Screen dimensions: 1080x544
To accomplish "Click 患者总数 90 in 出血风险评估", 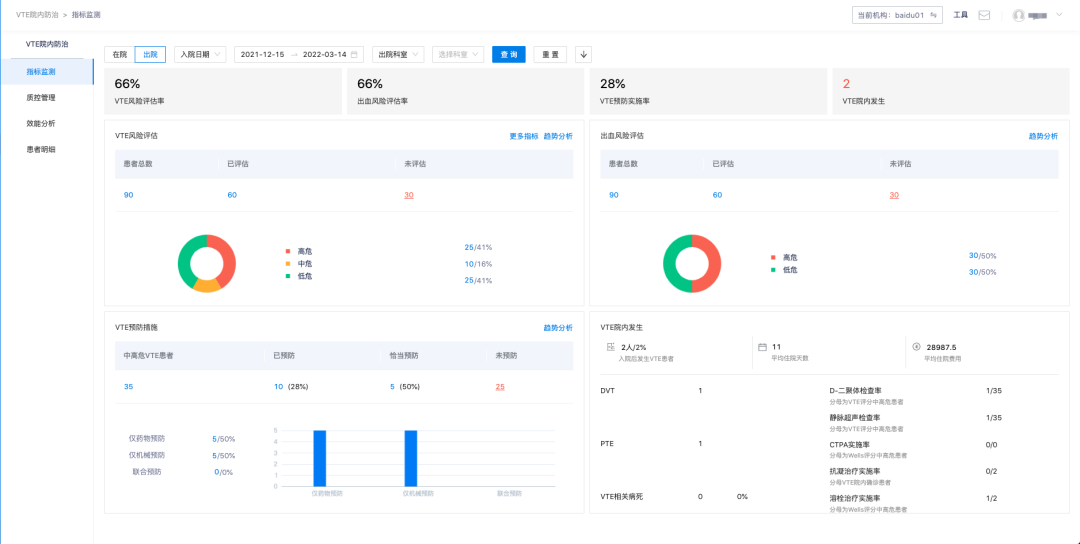I will tap(614, 196).
